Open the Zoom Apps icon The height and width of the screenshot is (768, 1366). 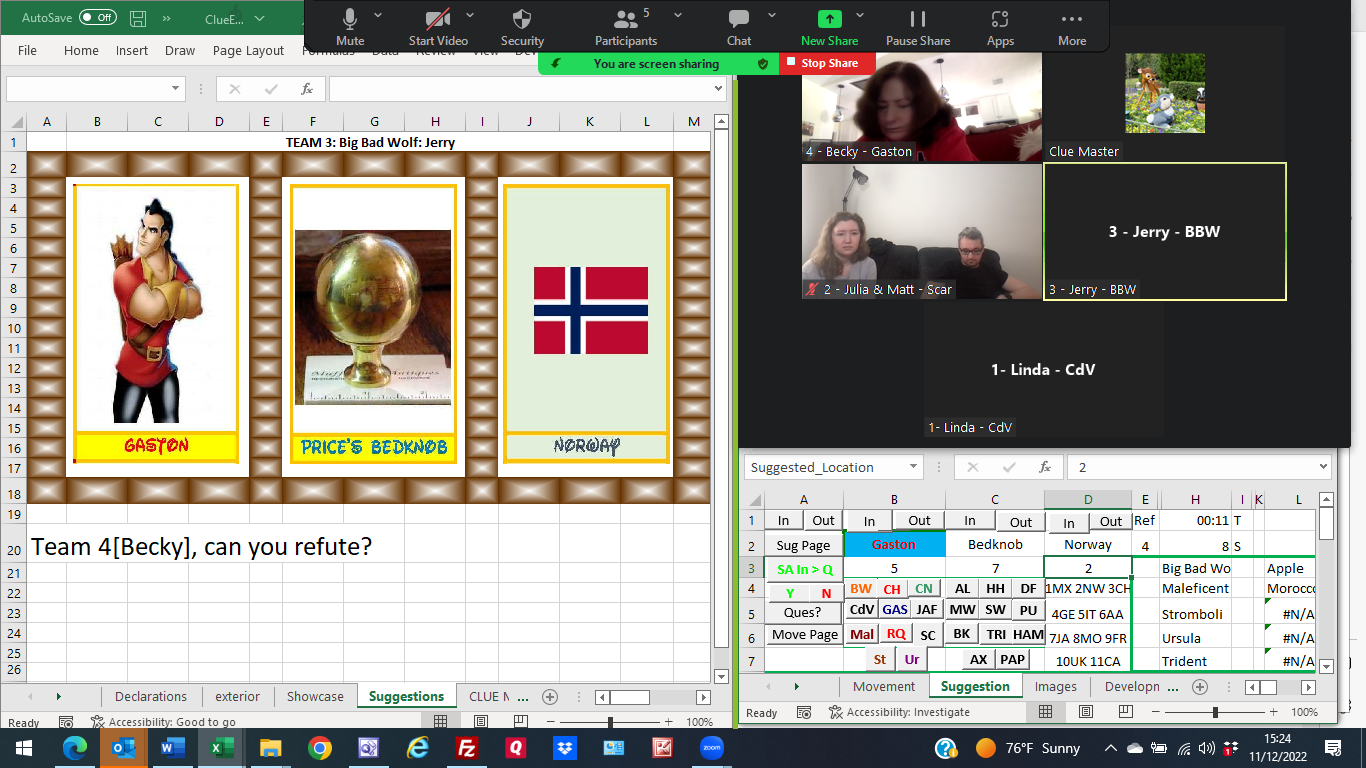pos(1000,19)
